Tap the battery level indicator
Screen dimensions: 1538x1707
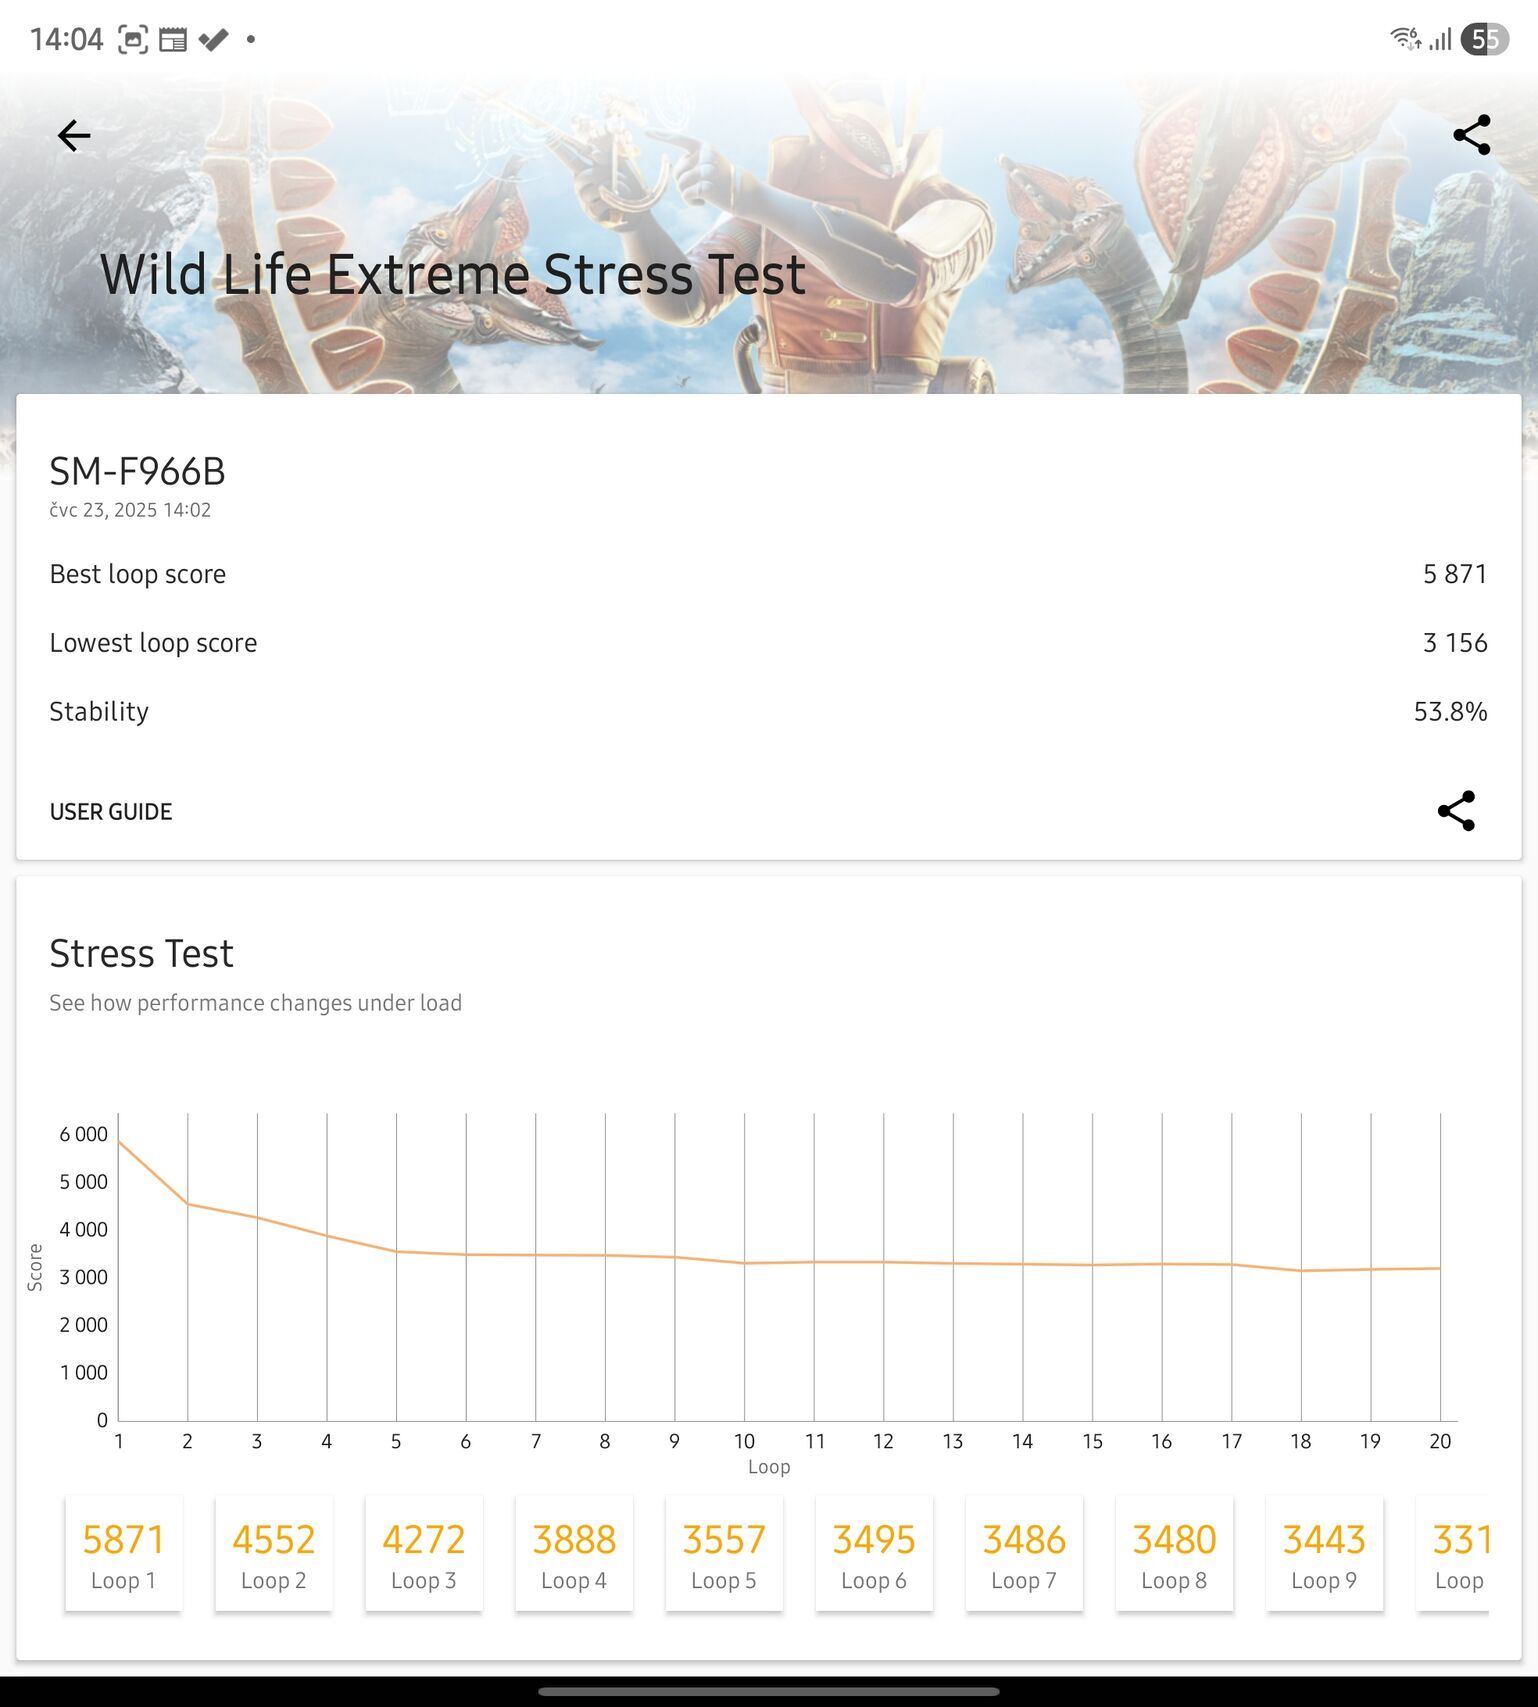point(1484,39)
